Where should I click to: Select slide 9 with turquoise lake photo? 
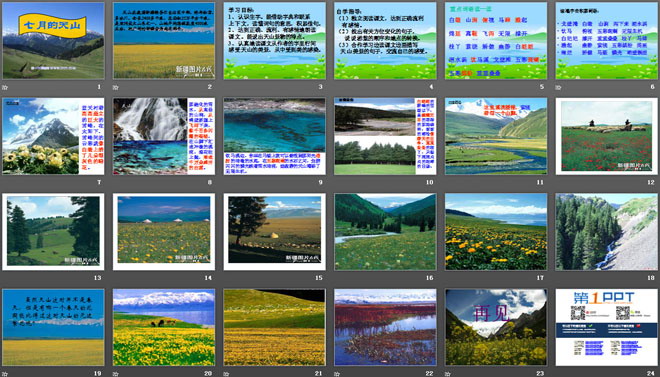tap(274, 136)
